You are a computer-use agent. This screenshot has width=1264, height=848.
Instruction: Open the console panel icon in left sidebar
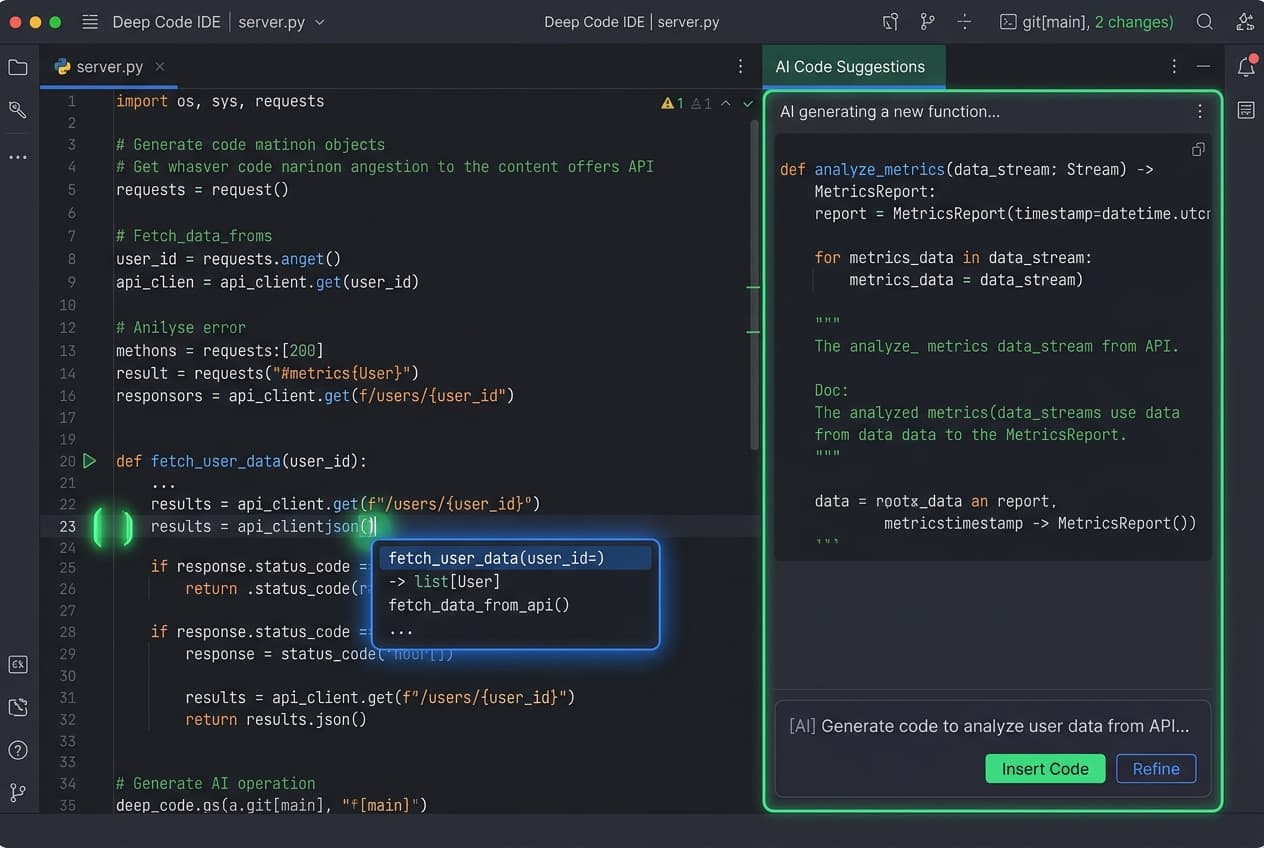[x=18, y=664]
